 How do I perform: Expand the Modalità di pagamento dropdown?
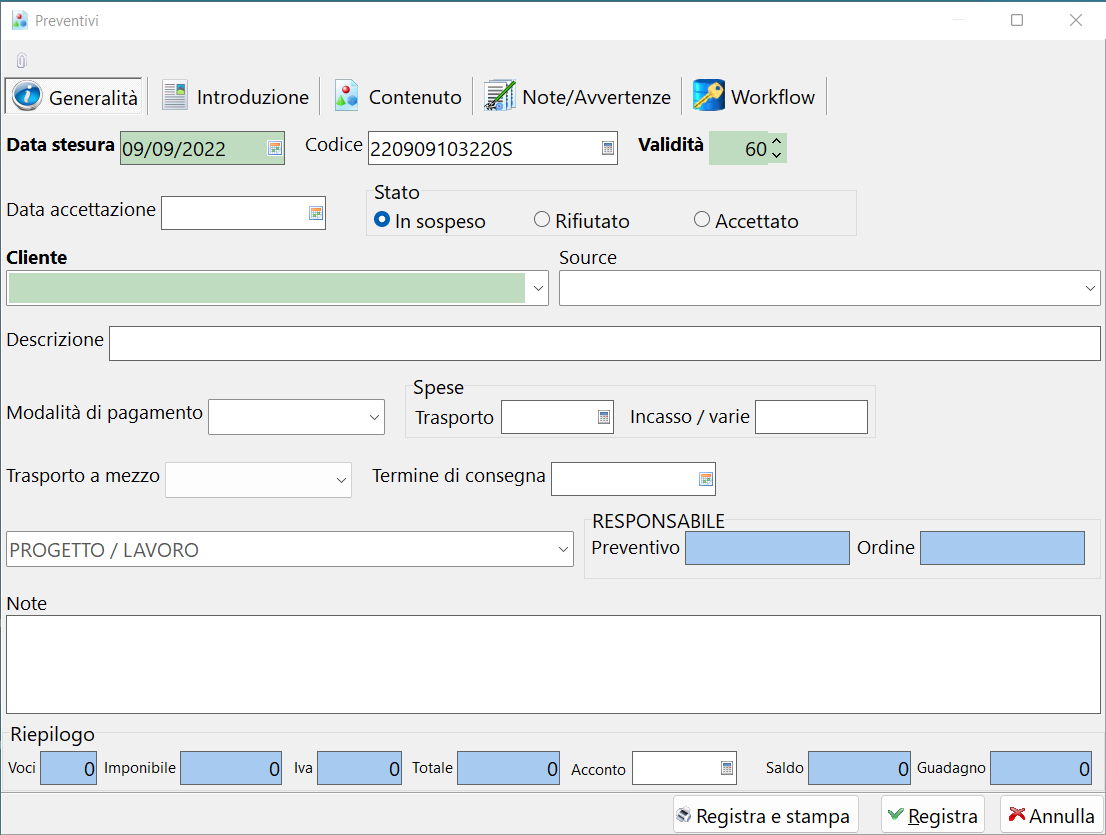coord(374,418)
